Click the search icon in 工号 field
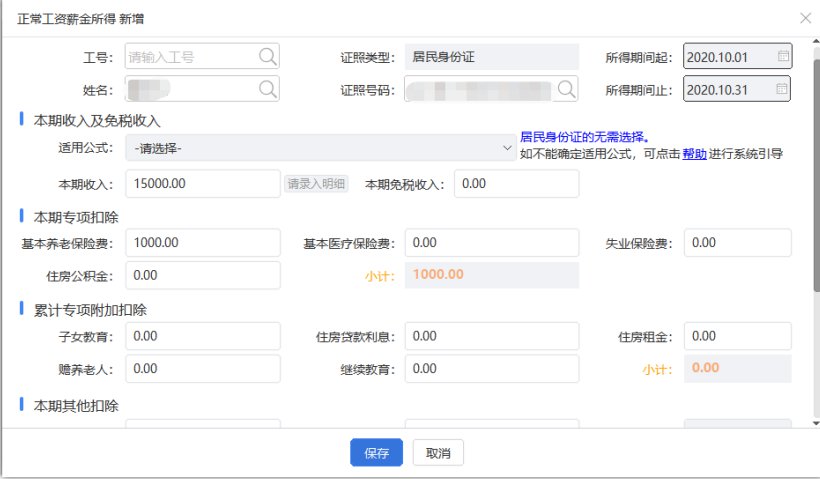Image resolution: width=820 pixels, height=479 pixels. pyautogui.click(x=267, y=57)
